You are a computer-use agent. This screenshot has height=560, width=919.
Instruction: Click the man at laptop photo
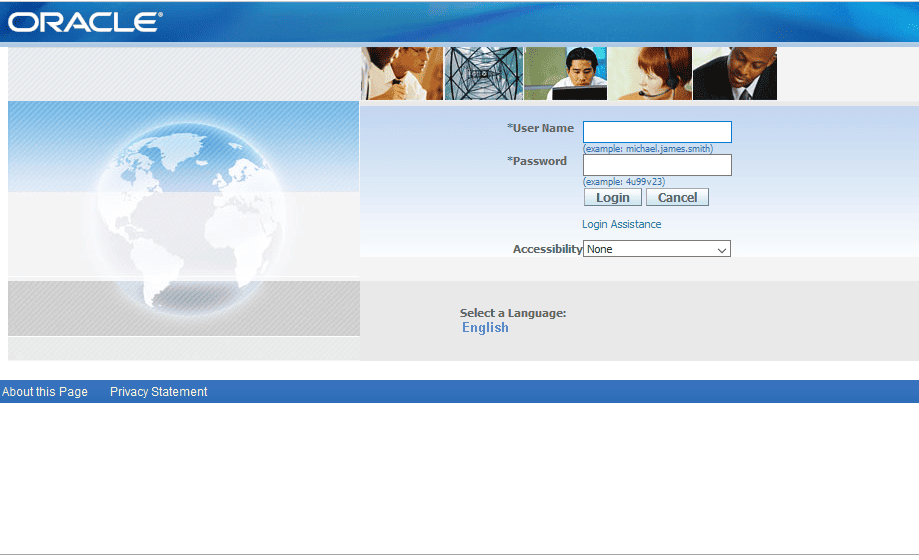pyautogui.click(x=566, y=73)
